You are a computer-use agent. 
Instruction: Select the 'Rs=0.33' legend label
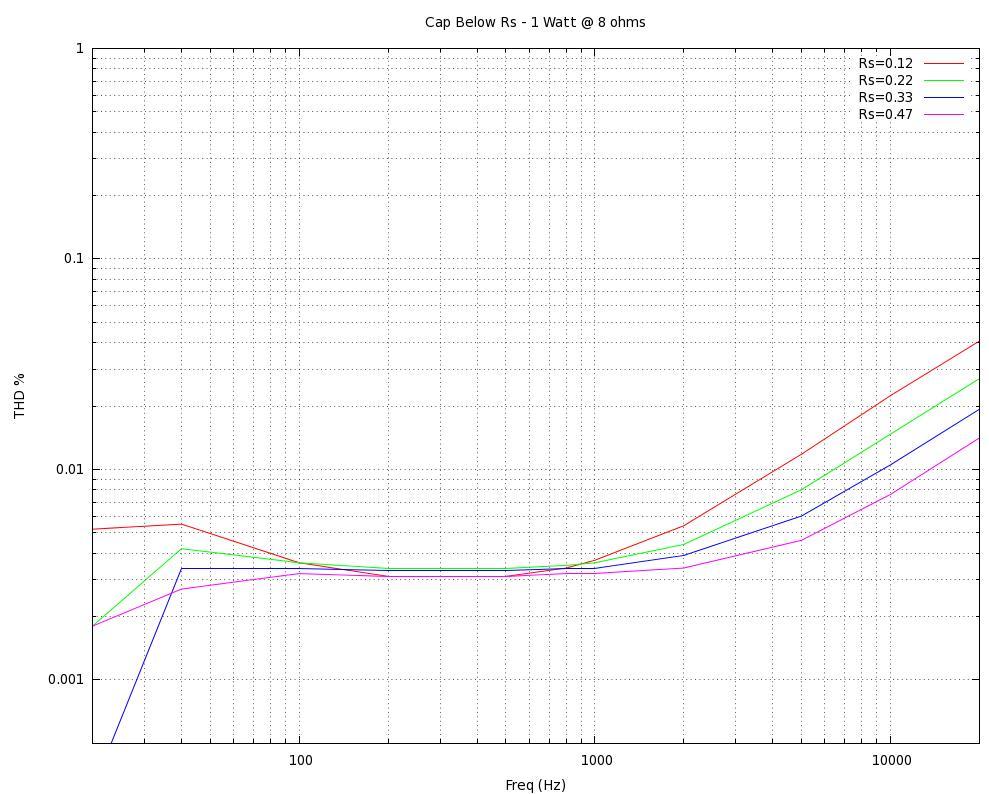coord(885,97)
